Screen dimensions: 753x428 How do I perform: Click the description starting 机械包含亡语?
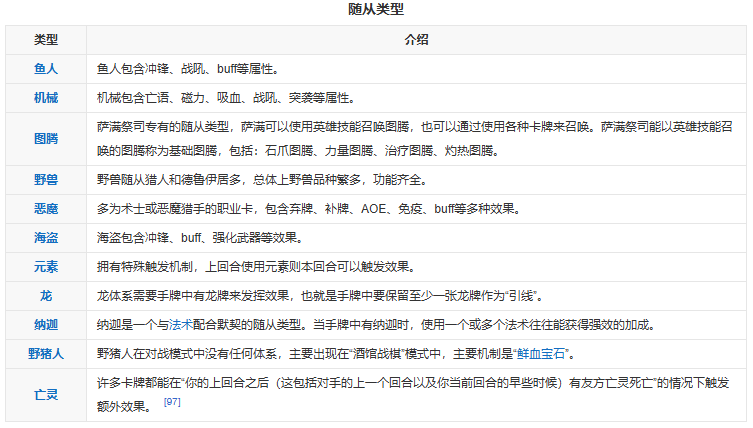coord(226,98)
